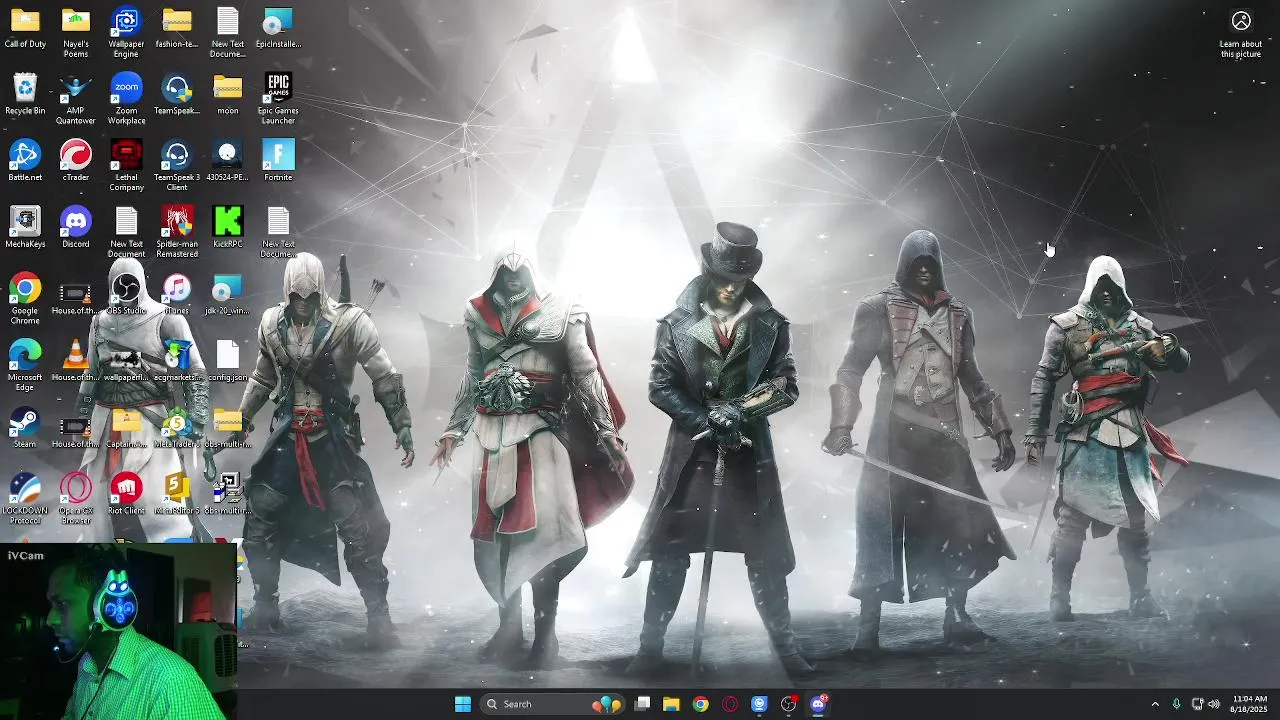Launch LOCKDOWN Protocol
Screen dimensions: 1280x720
(25, 499)
